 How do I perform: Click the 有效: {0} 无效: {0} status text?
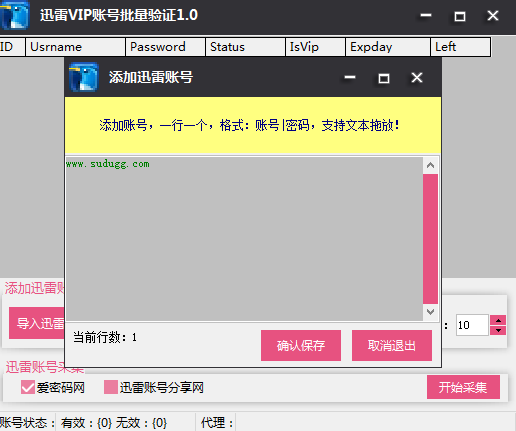tap(114, 423)
